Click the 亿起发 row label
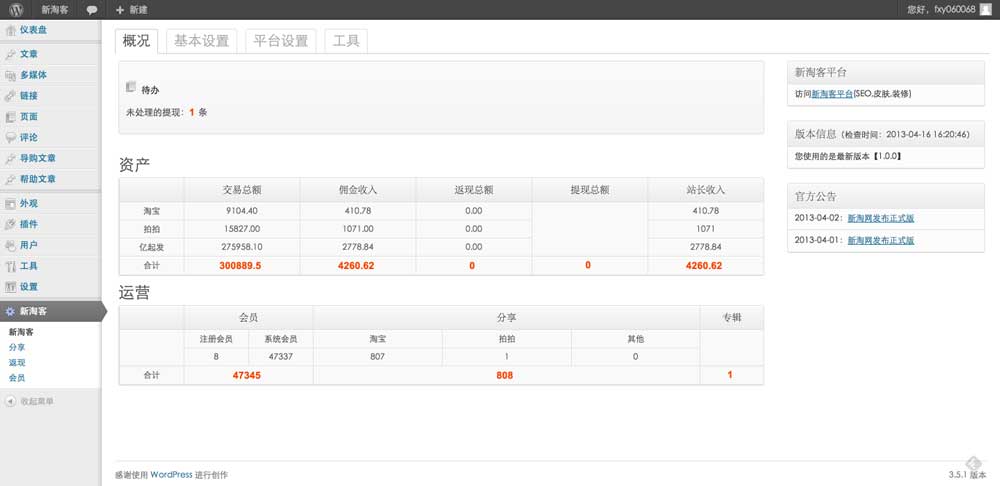 tap(153, 247)
